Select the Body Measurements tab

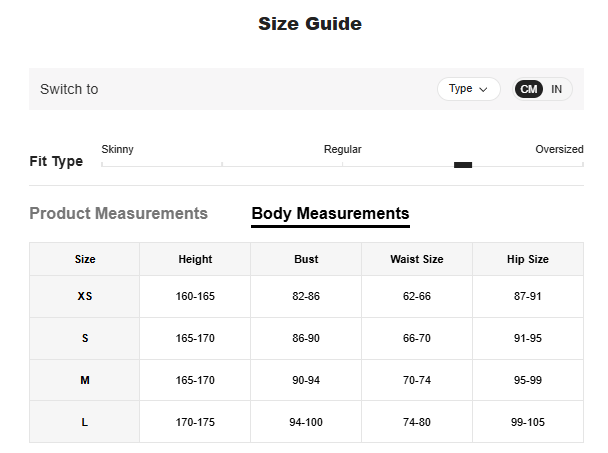pos(330,213)
